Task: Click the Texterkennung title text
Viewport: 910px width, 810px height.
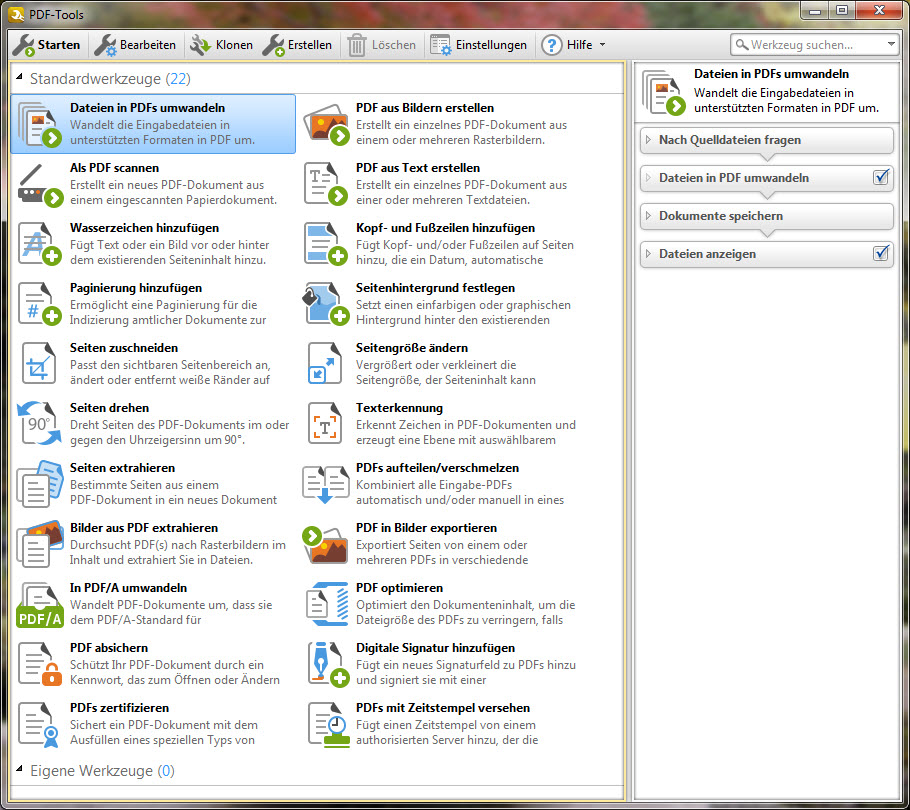Action: click(399, 408)
